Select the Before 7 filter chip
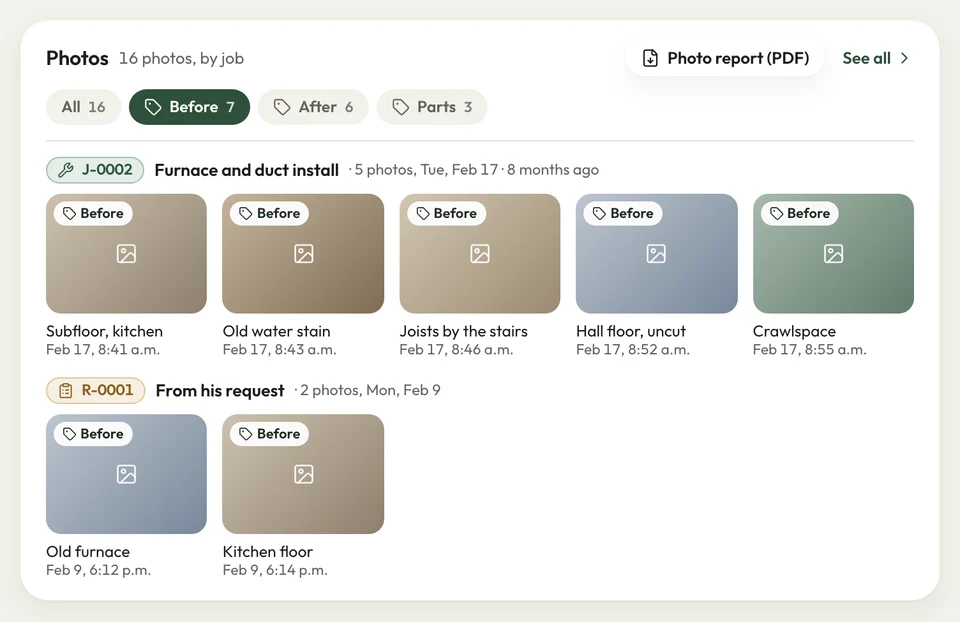Image resolution: width=960 pixels, height=622 pixels. click(x=189, y=107)
